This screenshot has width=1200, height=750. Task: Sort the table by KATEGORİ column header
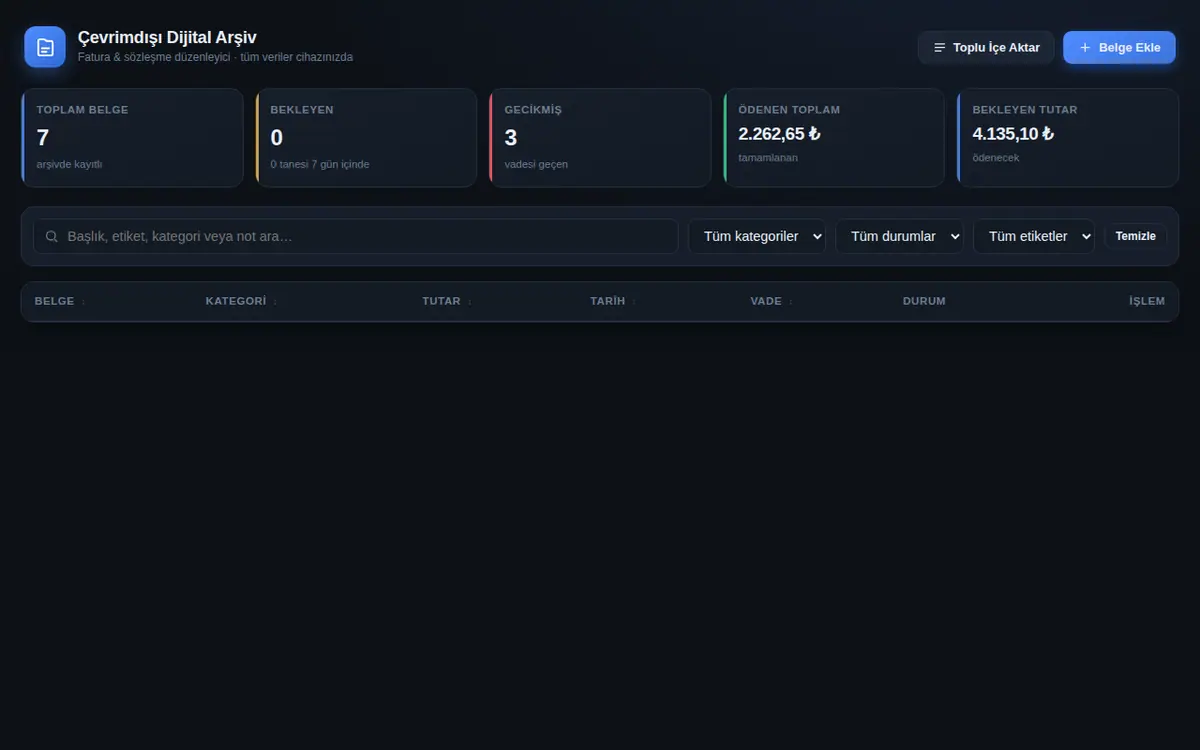(241, 301)
